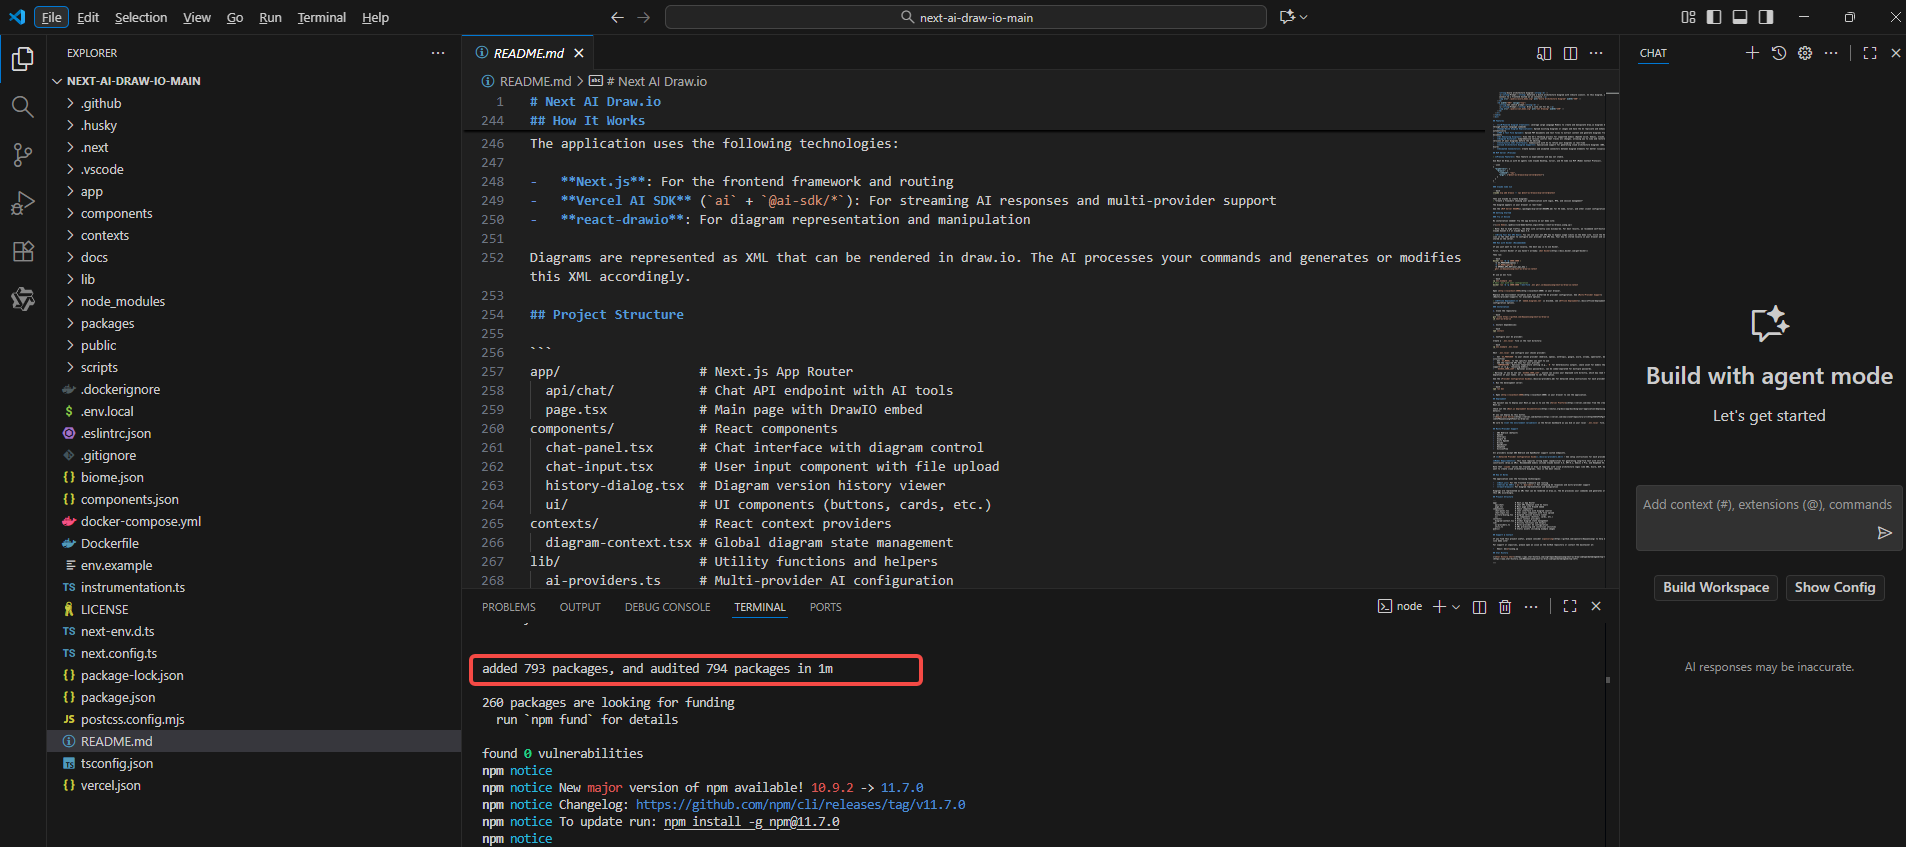This screenshot has width=1906, height=847.
Task: Create a new terminal
Action: 1440,606
